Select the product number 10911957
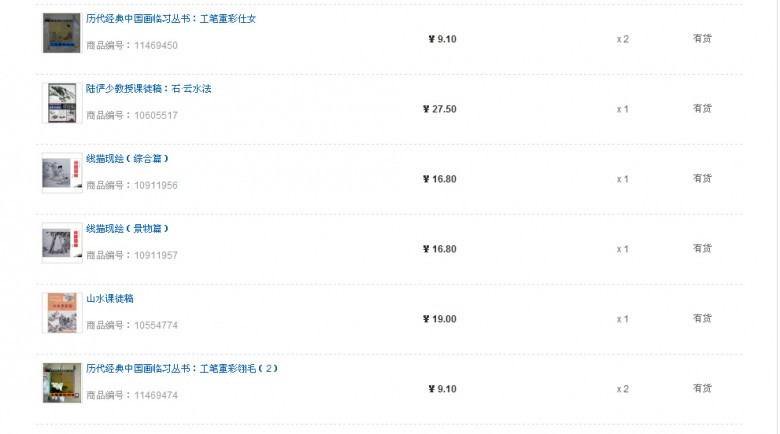The image size is (780, 434). (x=156, y=255)
